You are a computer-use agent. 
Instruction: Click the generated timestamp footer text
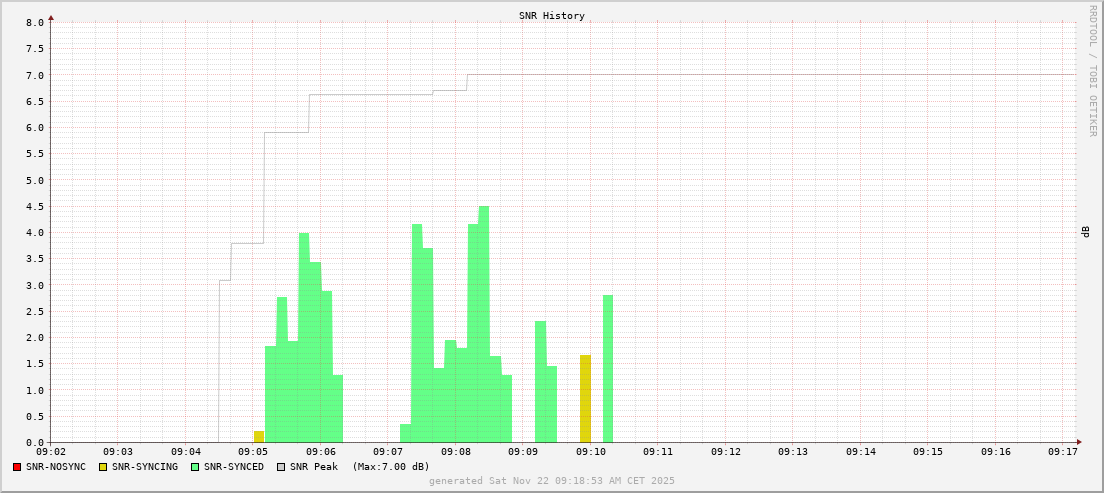coord(551,481)
